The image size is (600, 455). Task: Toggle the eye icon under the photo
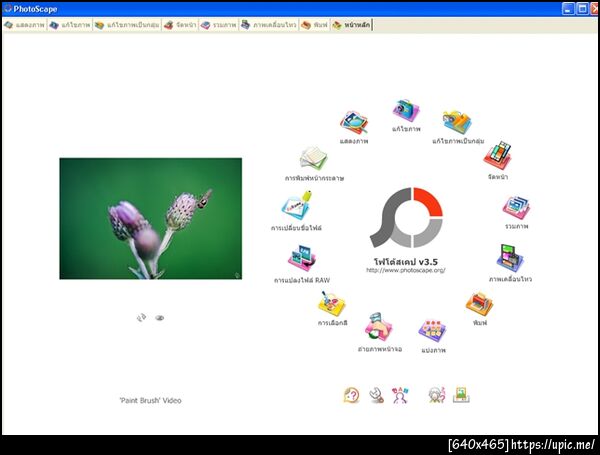click(160, 318)
